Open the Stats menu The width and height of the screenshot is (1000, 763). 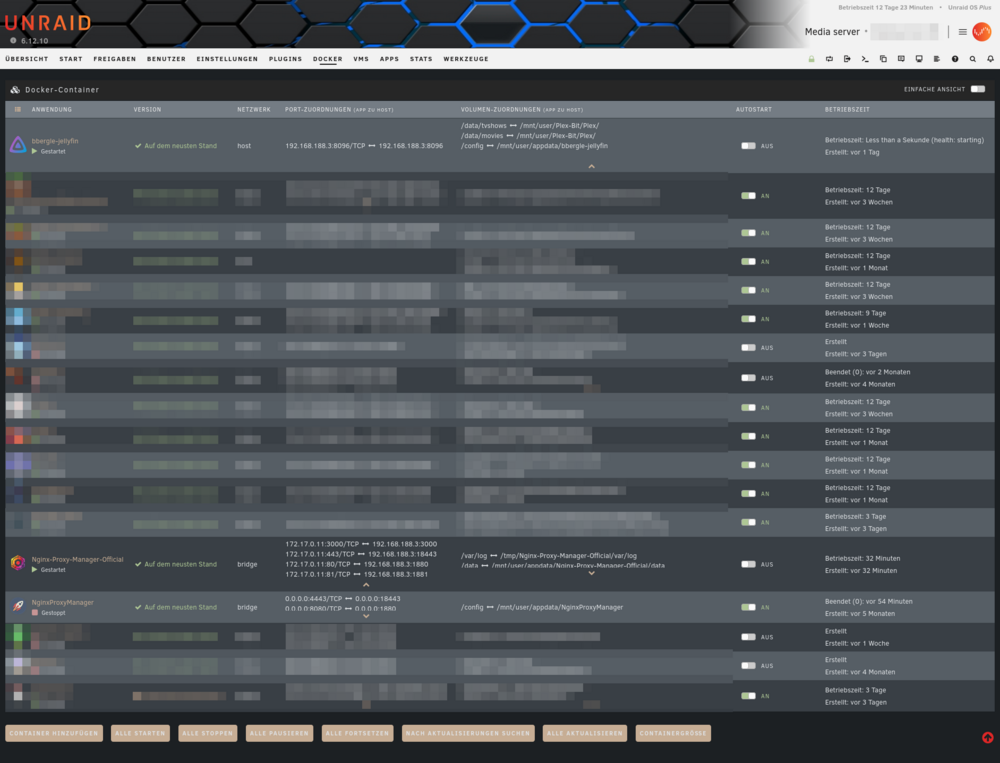[421, 59]
